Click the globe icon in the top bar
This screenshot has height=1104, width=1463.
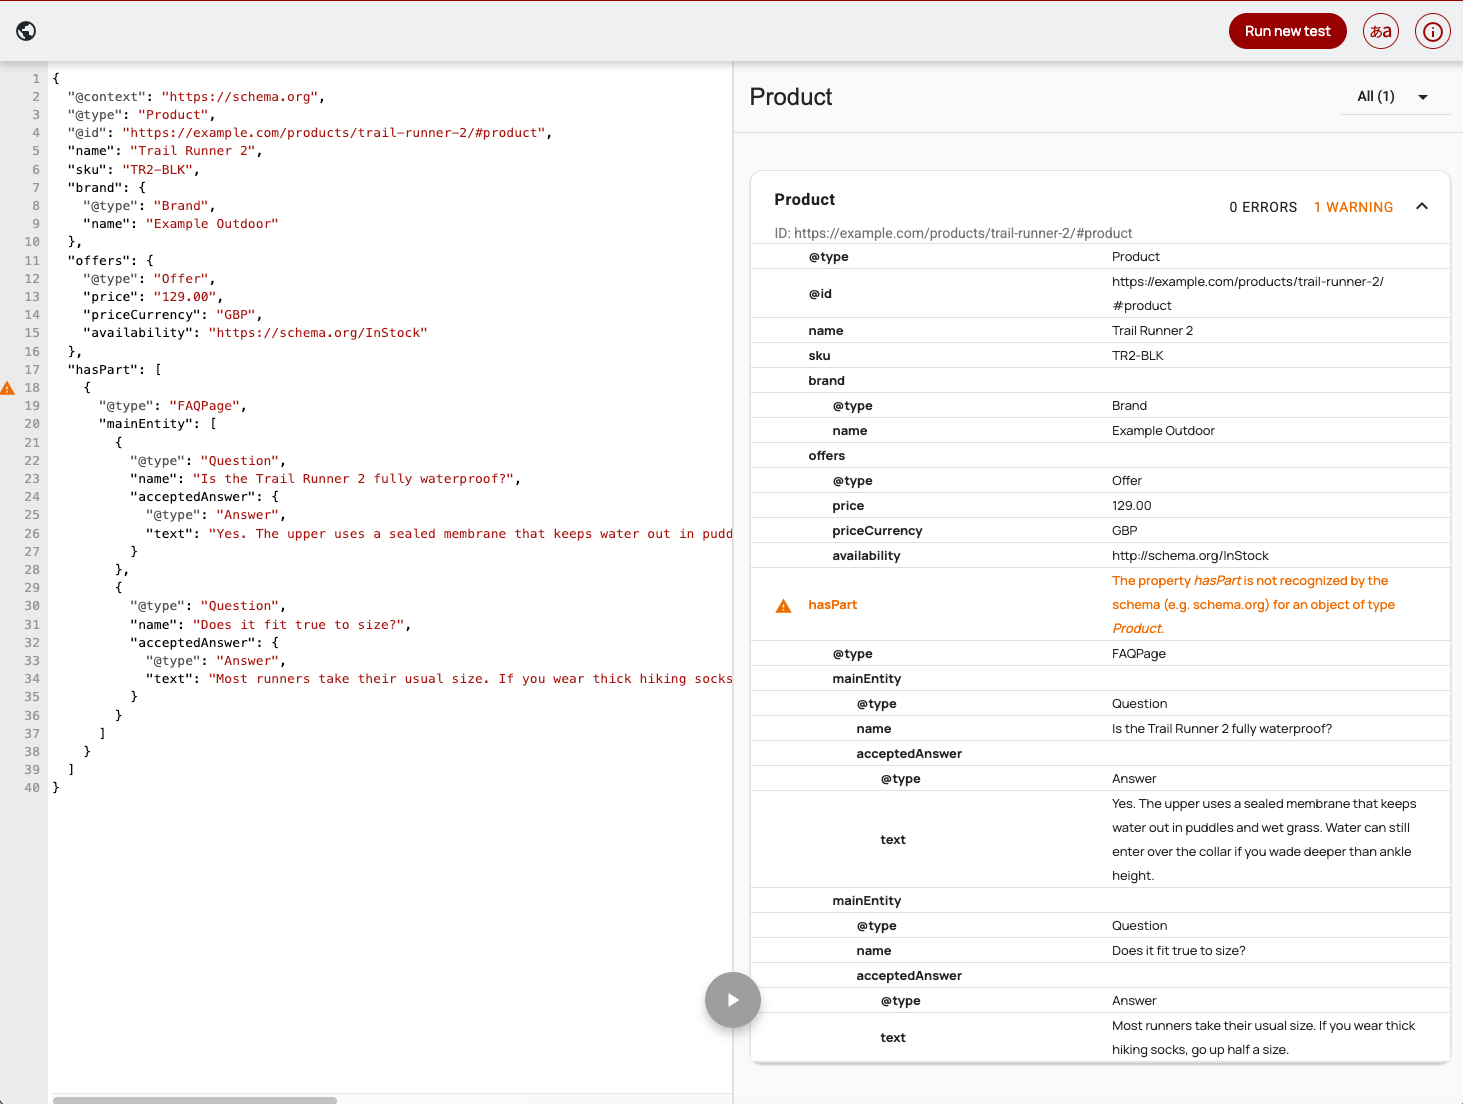[27, 31]
